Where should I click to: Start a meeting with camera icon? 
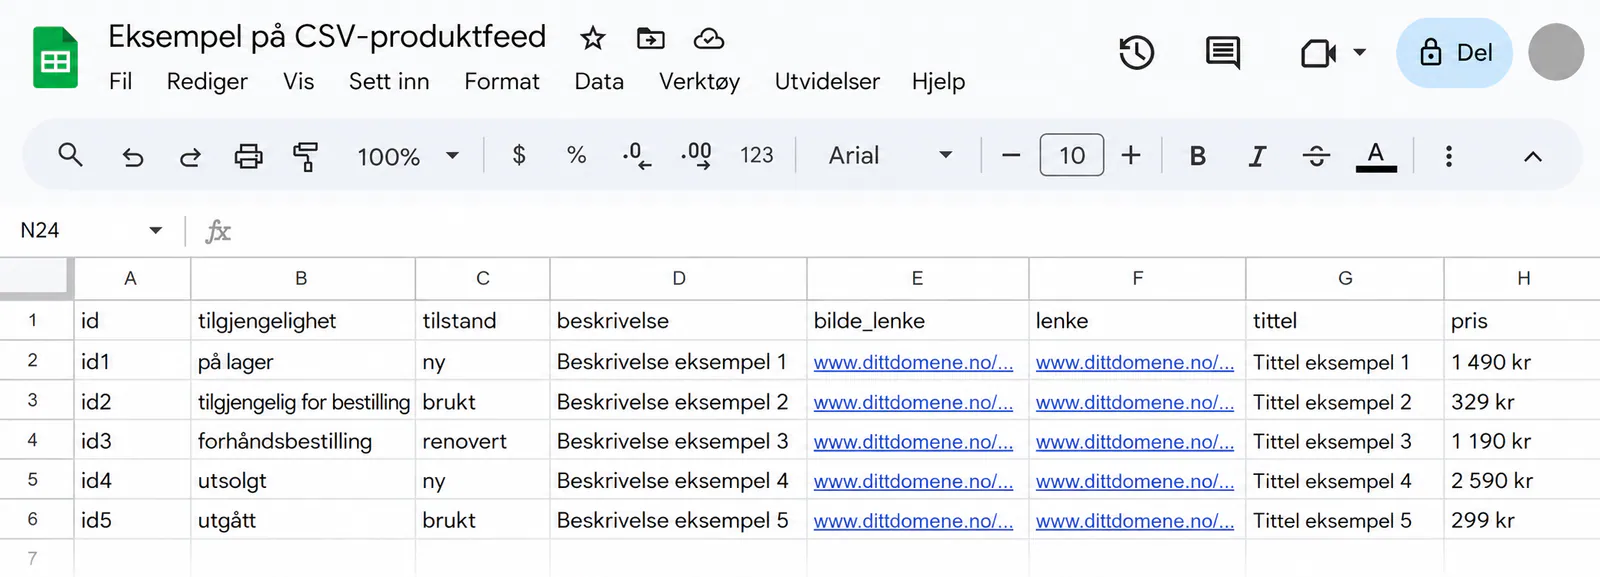coord(1318,53)
